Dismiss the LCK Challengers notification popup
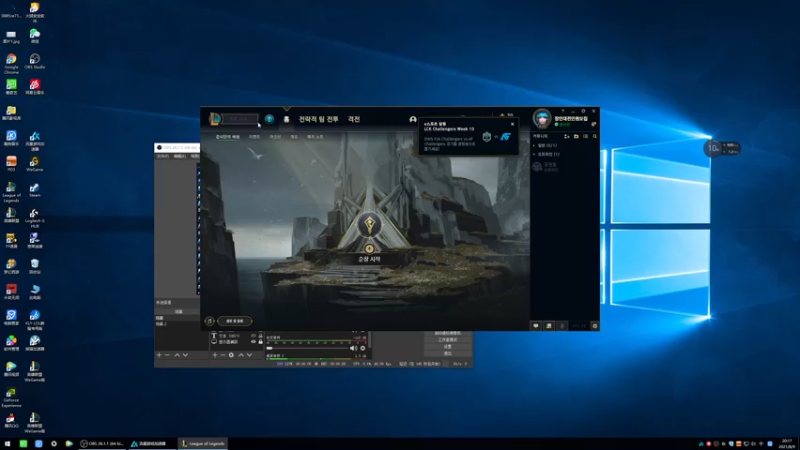 tap(513, 124)
